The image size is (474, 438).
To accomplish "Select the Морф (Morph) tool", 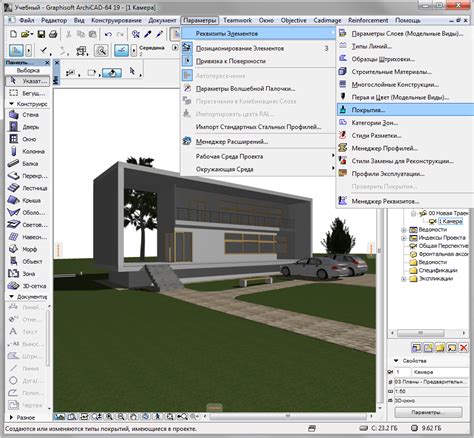I will (28, 249).
